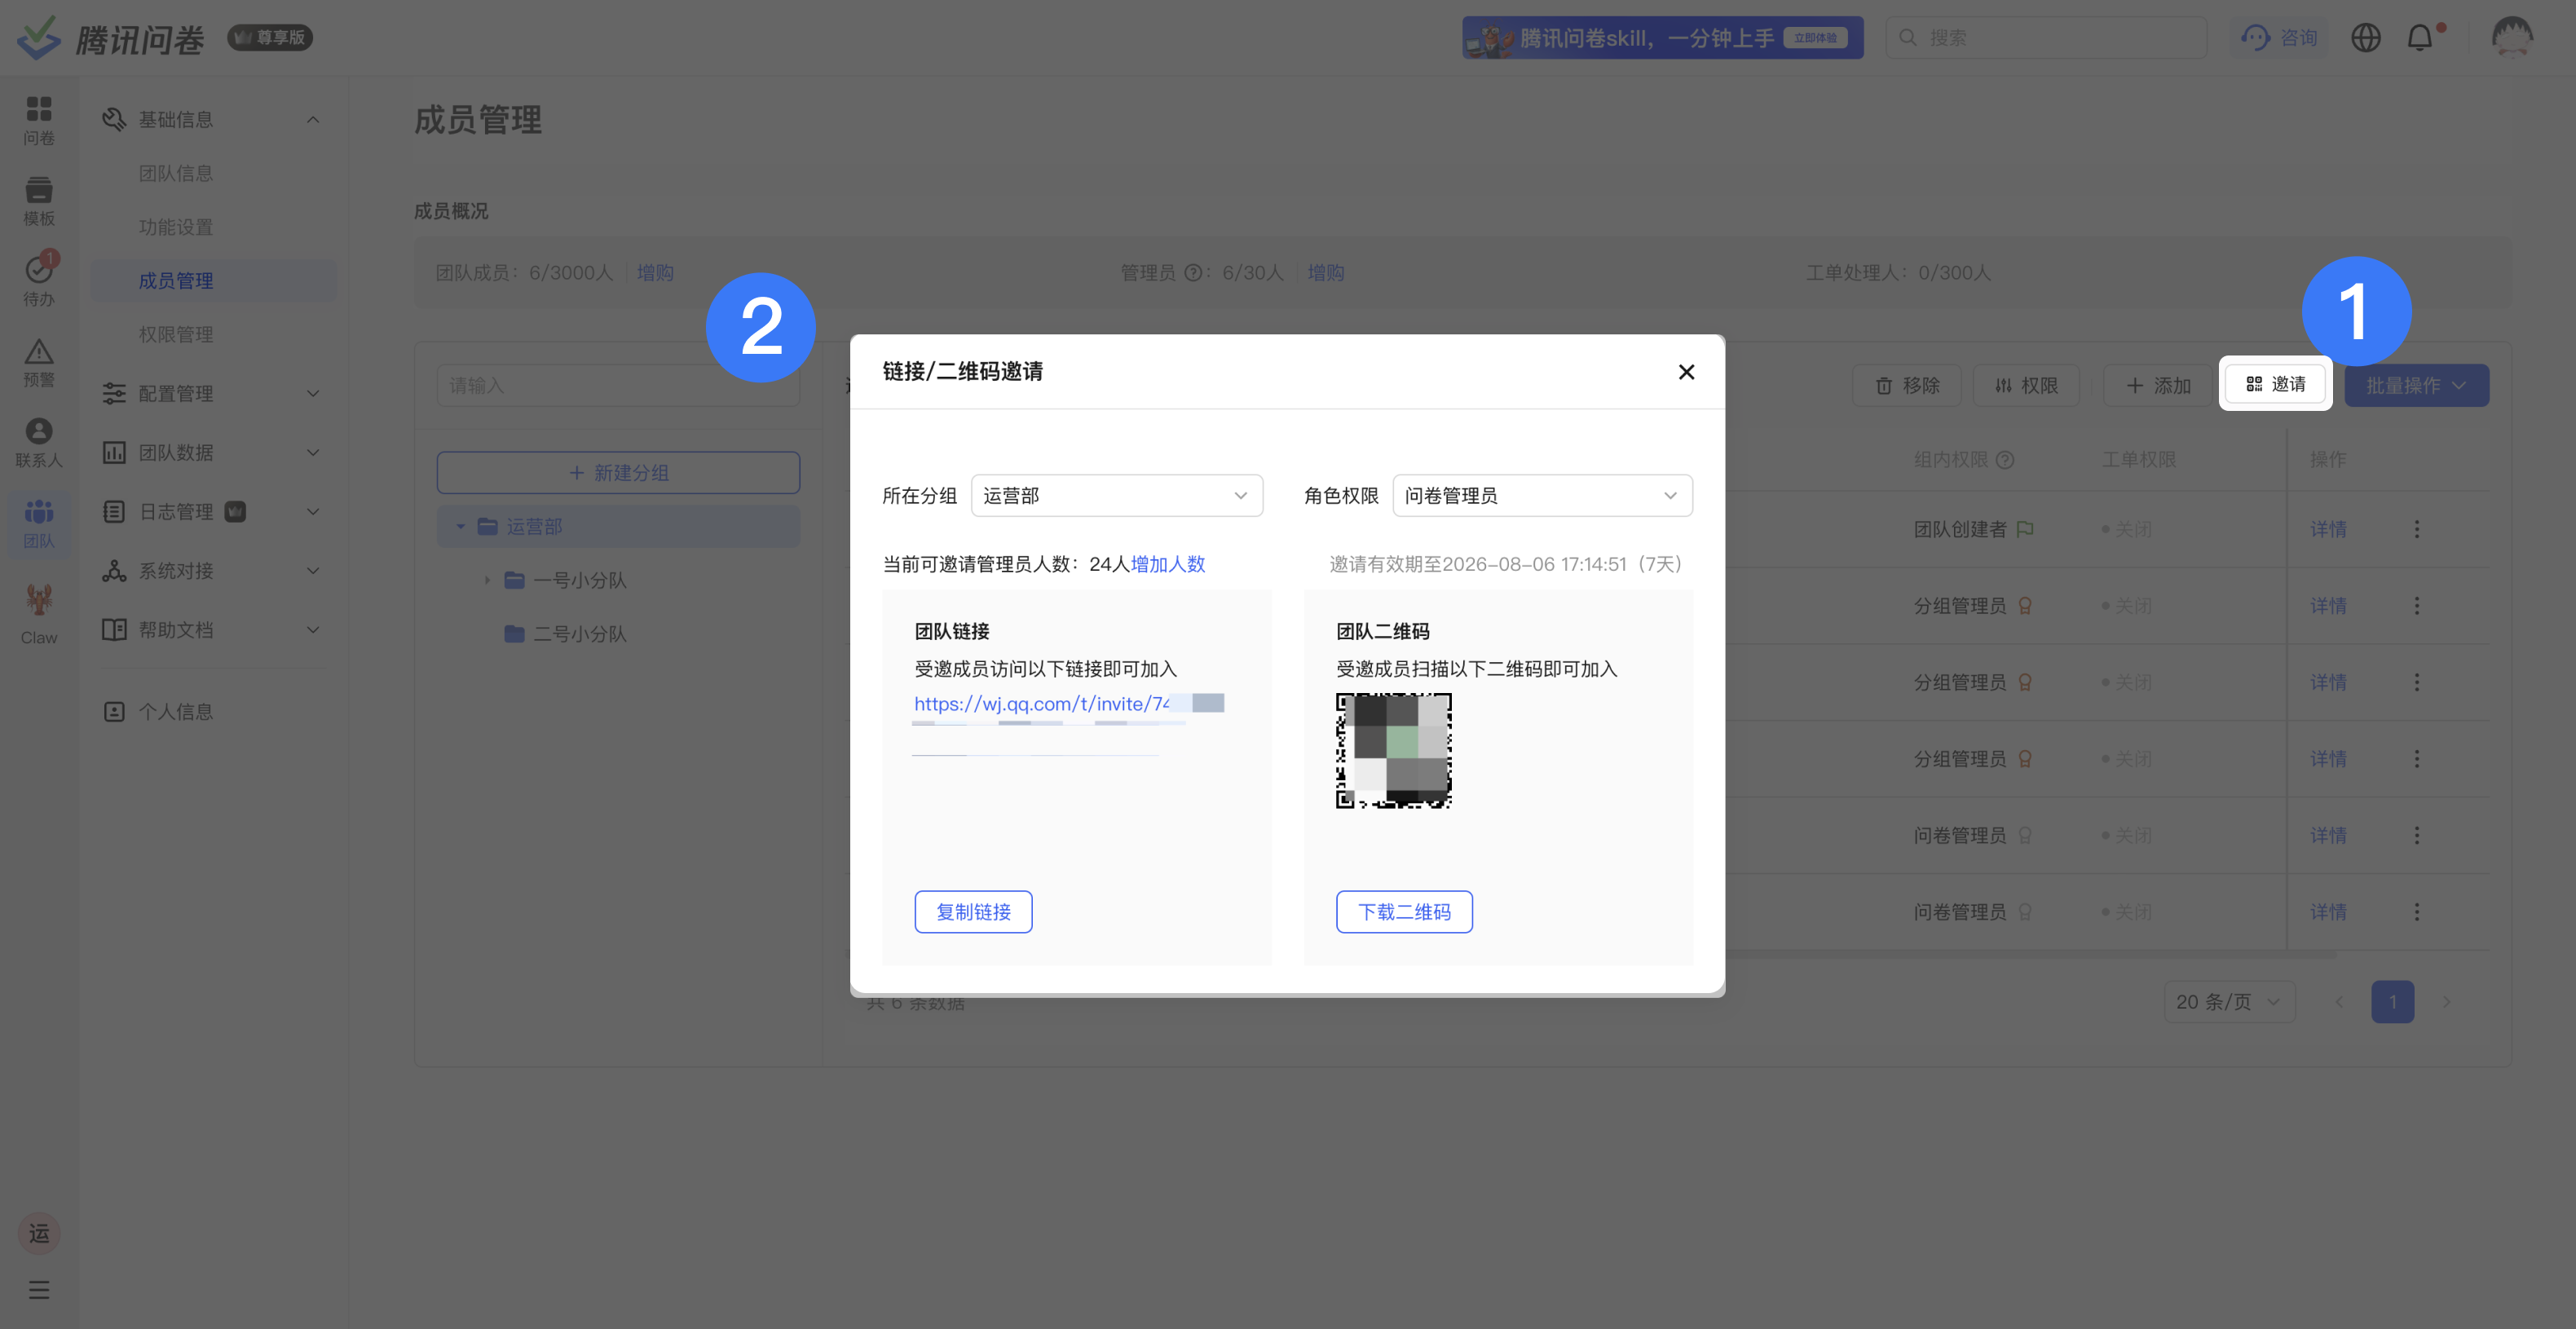Go to the previous page arrow
Viewport: 2576px width, 1329px height.
tap(2339, 1002)
